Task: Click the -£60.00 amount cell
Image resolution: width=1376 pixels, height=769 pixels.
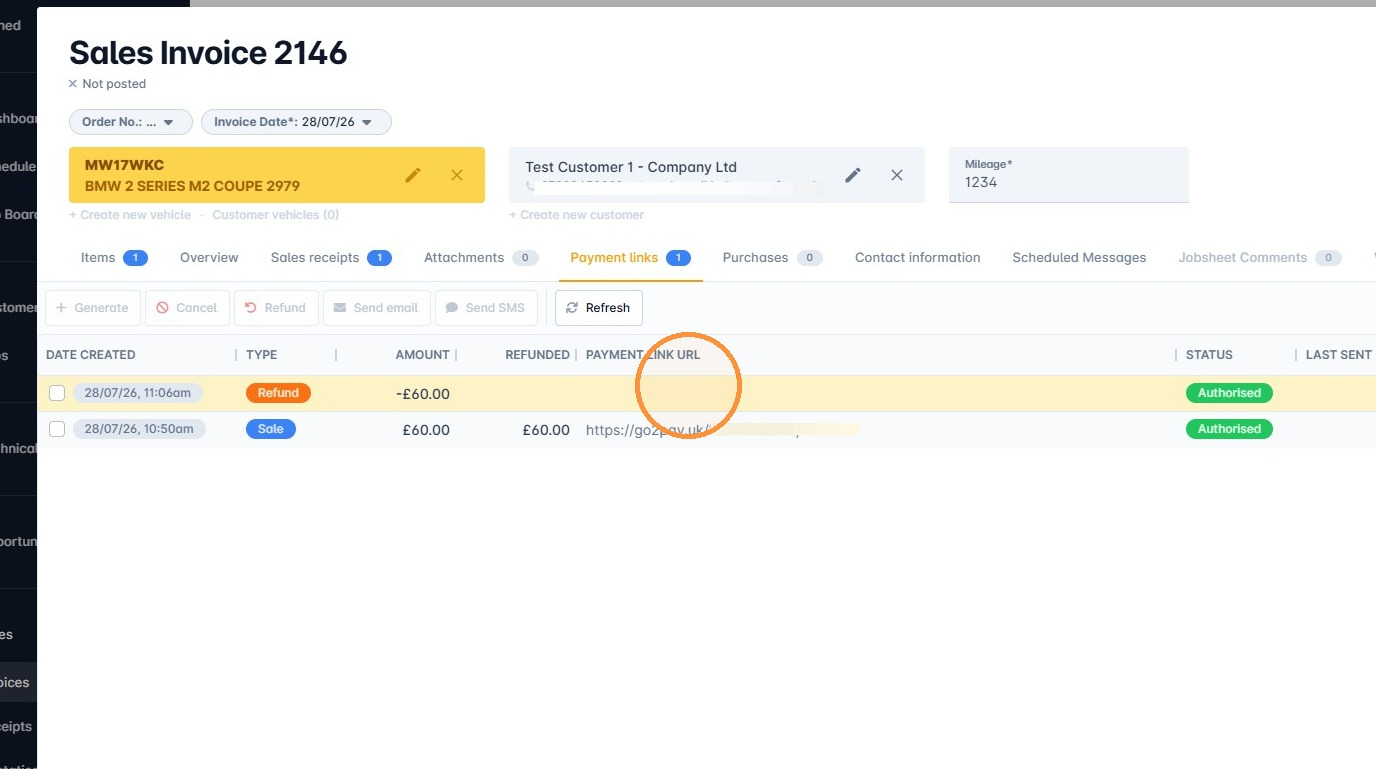Action: [423, 394]
